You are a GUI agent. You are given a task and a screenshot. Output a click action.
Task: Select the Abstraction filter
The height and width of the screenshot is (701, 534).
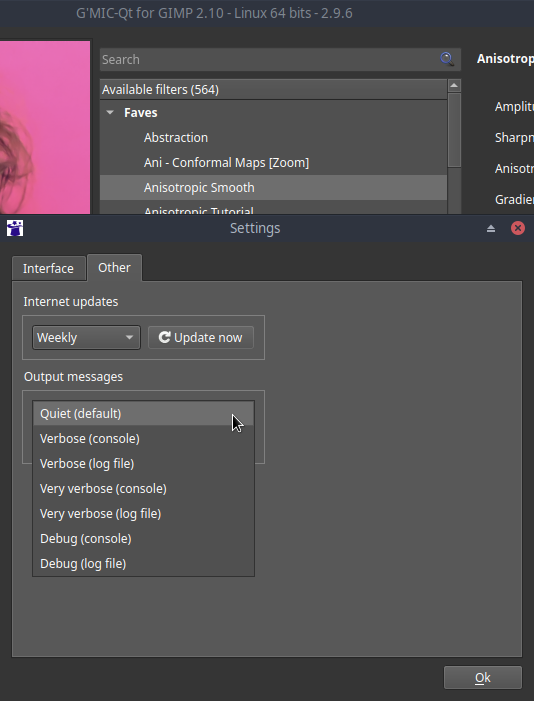pos(273,138)
